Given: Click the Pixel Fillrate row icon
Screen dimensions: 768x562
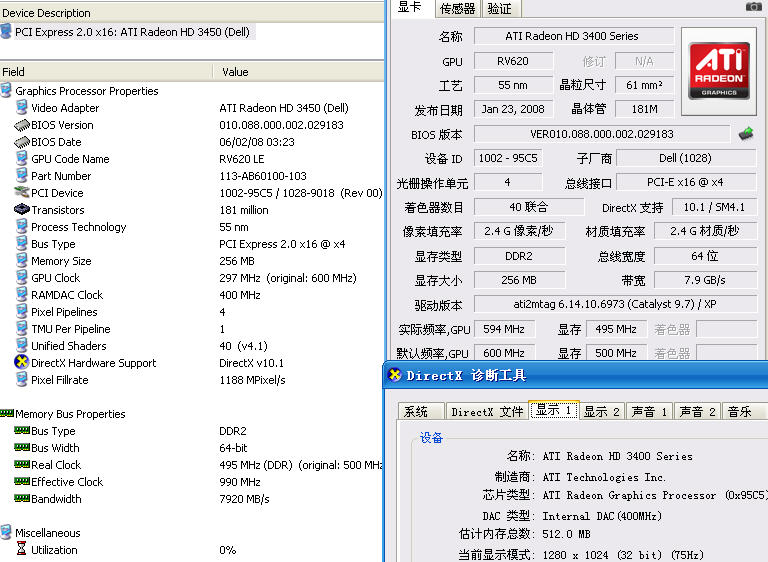Looking at the screenshot, I should click(22, 379).
